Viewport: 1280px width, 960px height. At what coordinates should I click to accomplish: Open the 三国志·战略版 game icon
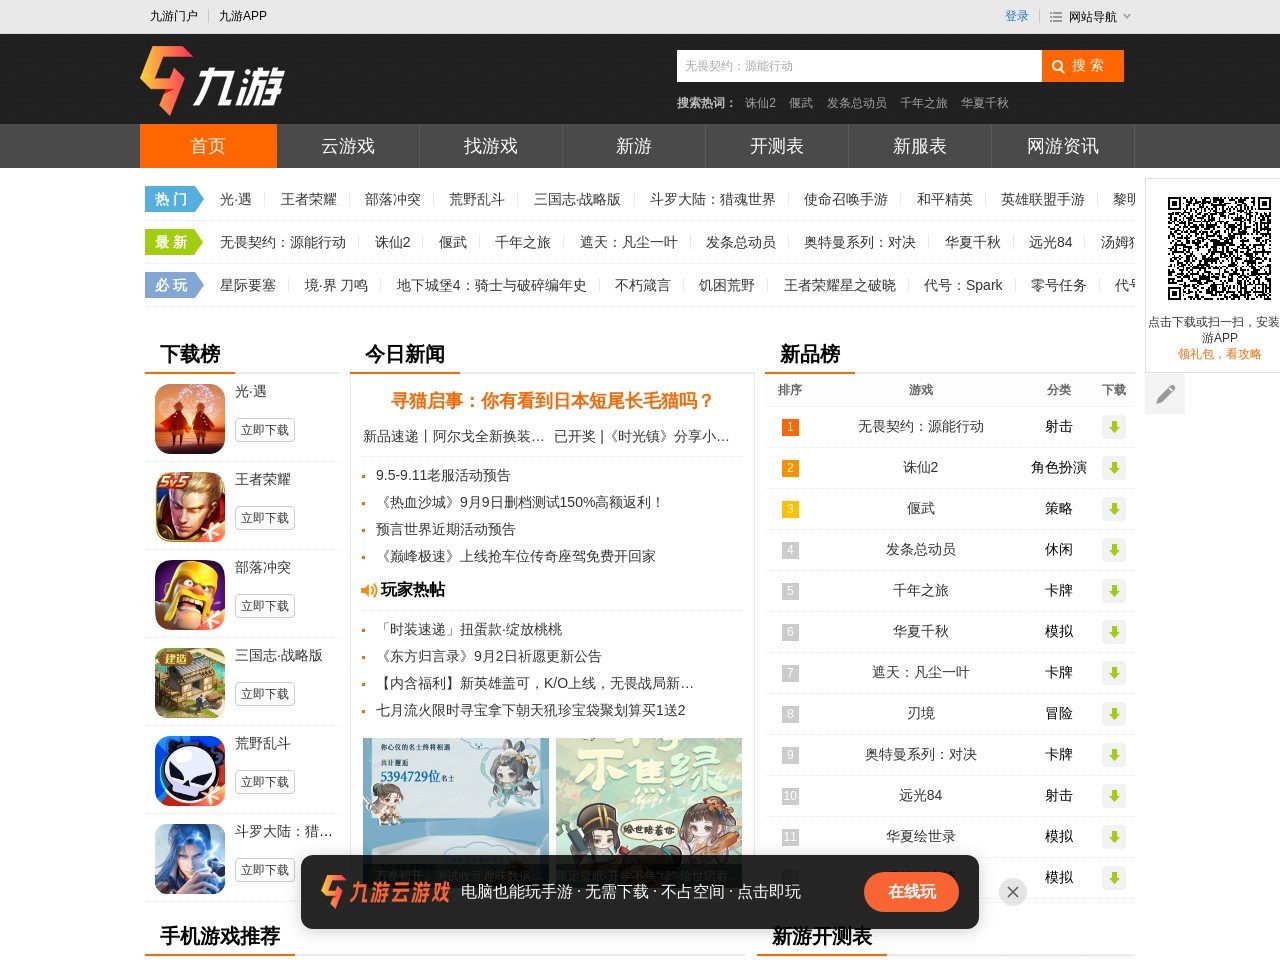point(190,683)
